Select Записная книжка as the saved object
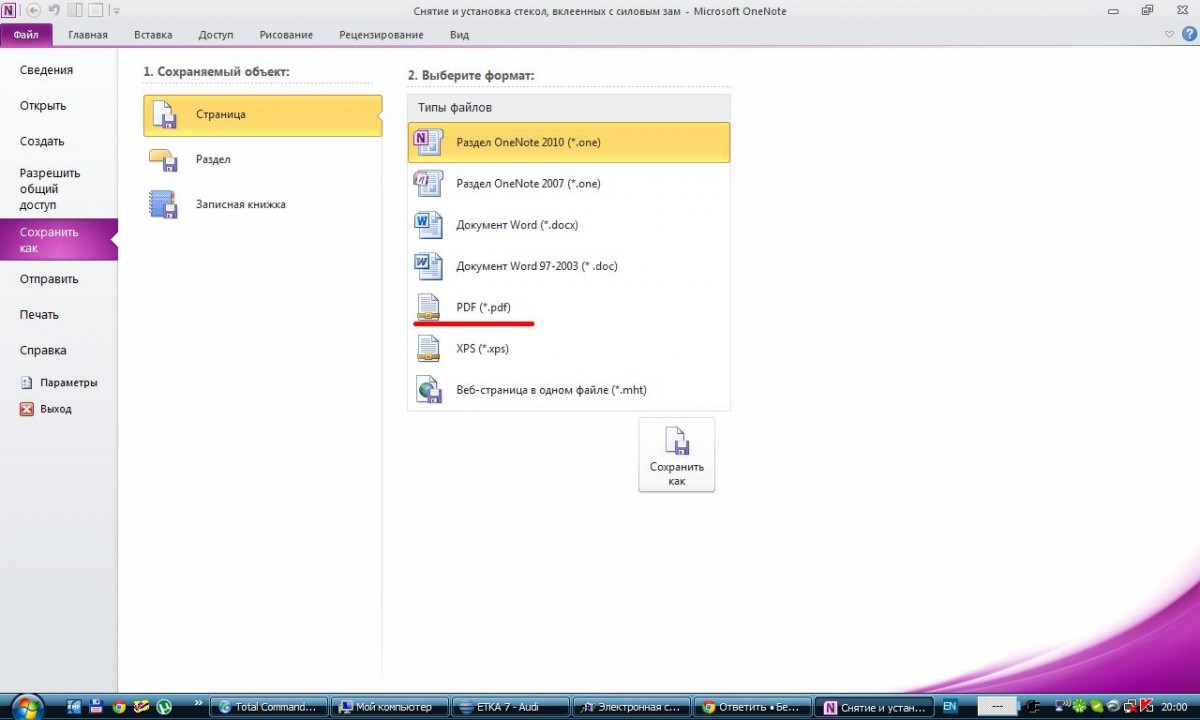Image resolution: width=1200 pixels, height=720 pixels. 262,204
